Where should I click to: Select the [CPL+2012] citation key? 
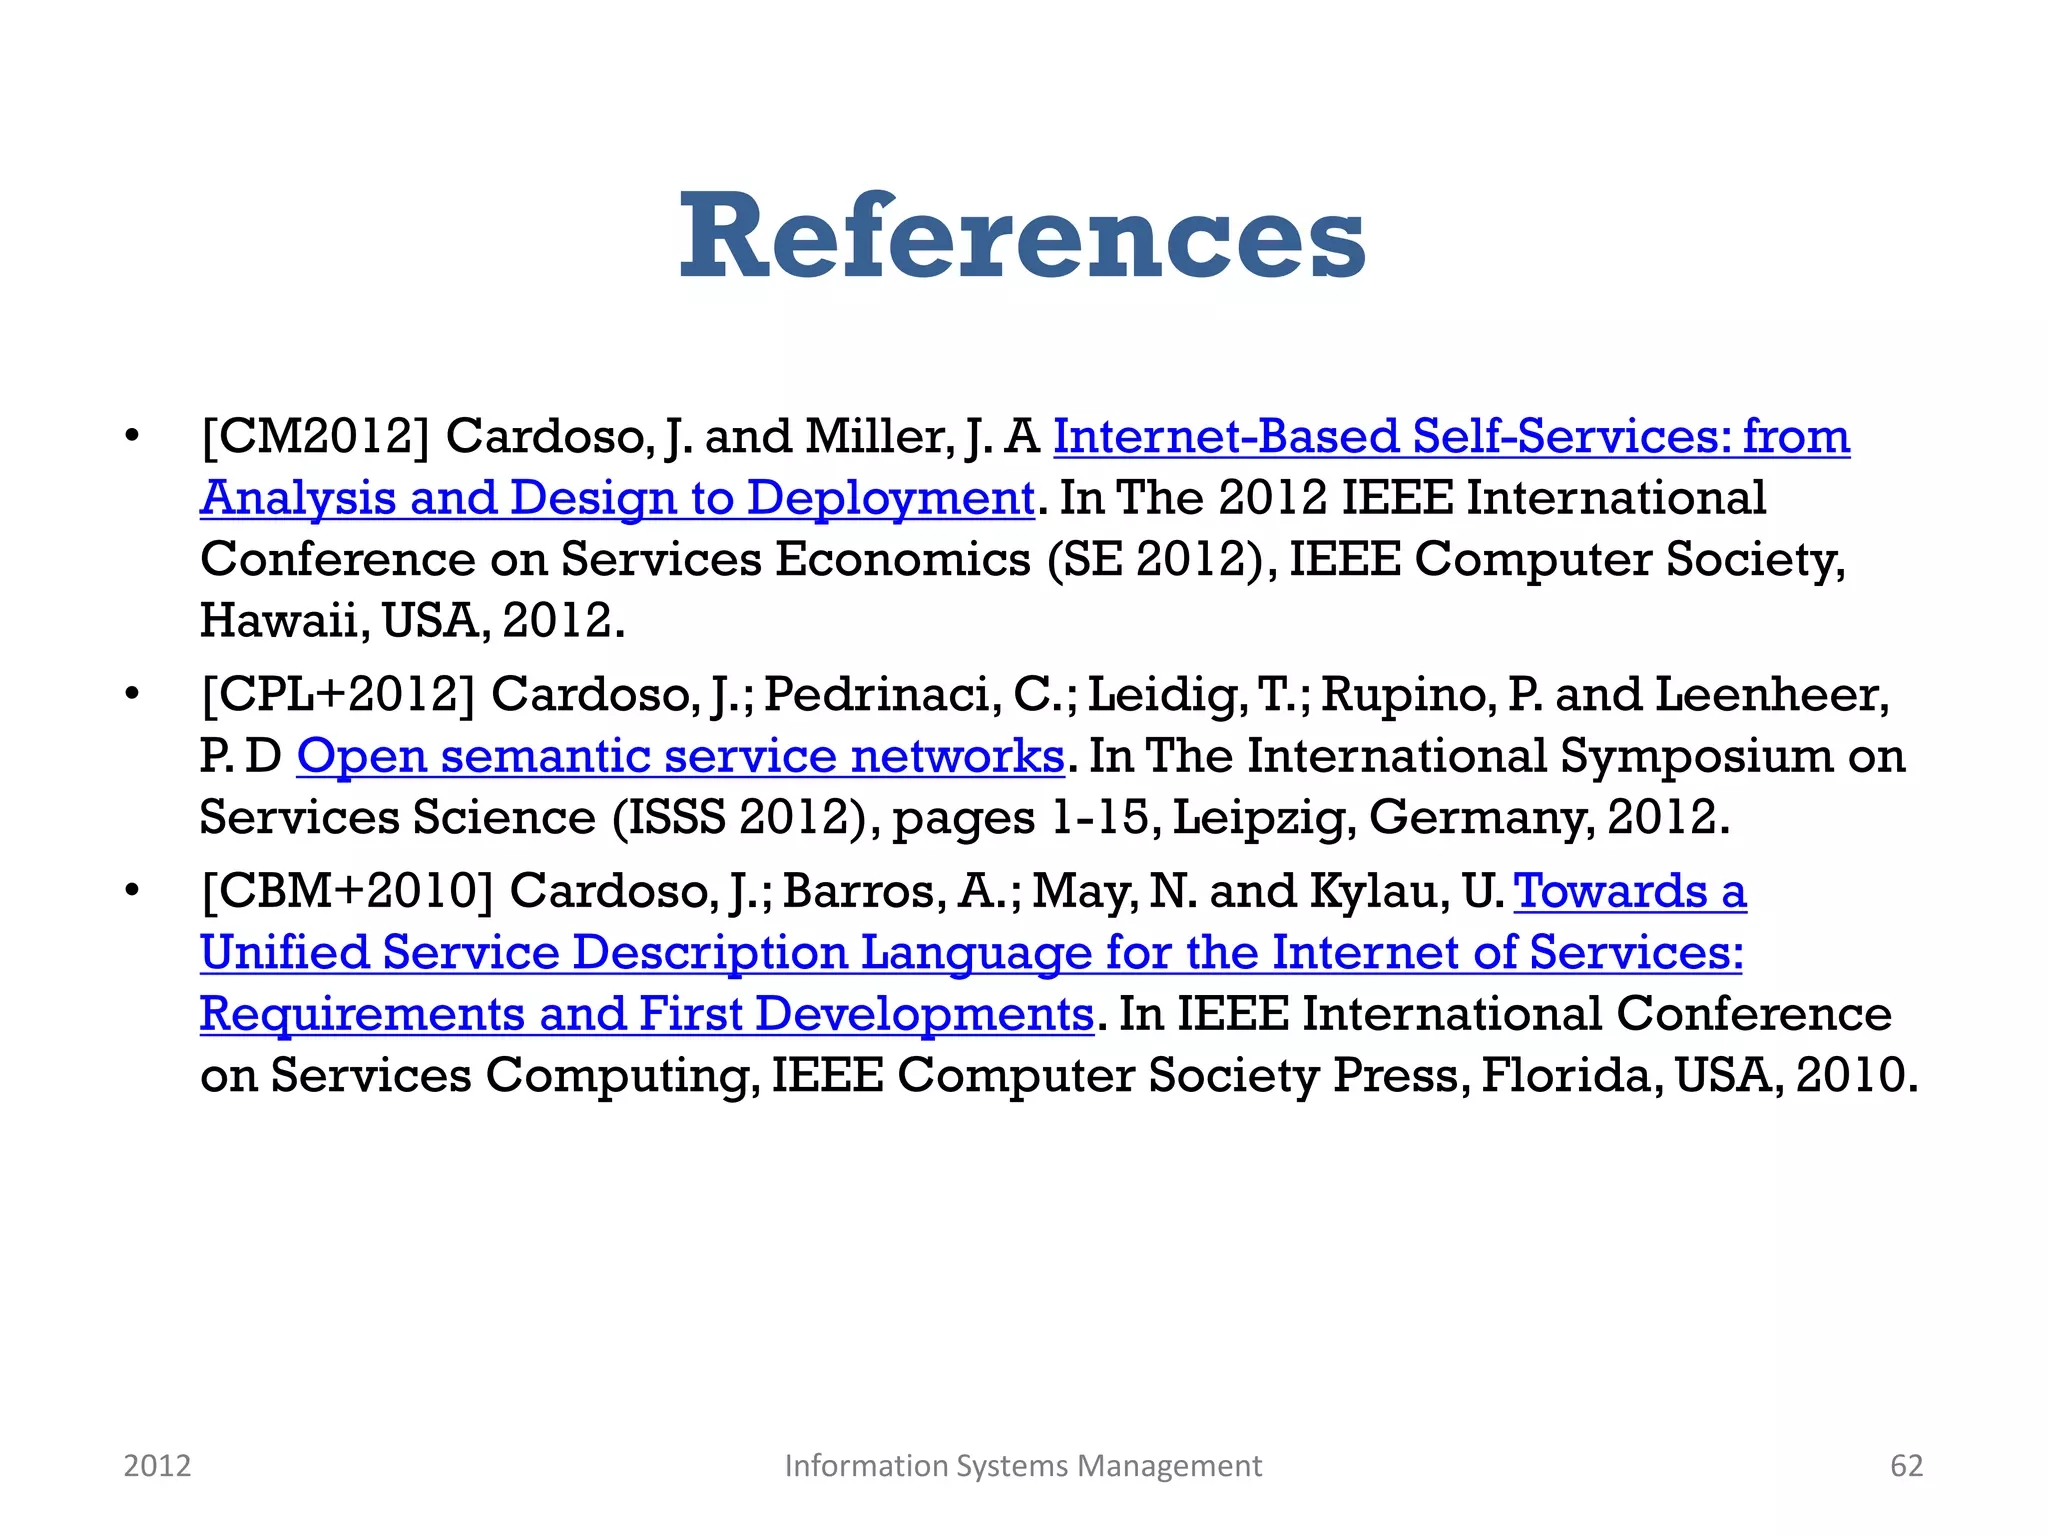pyautogui.click(x=338, y=695)
